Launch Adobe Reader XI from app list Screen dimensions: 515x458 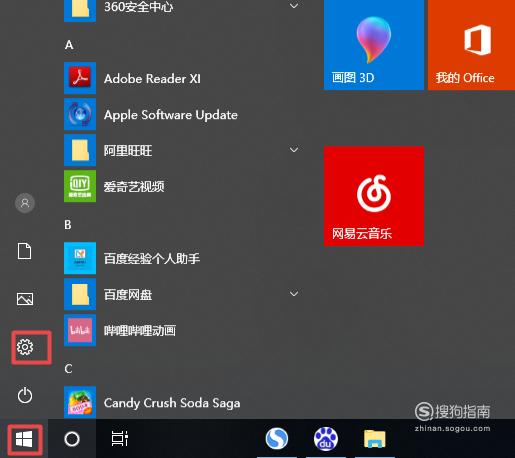[183, 78]
